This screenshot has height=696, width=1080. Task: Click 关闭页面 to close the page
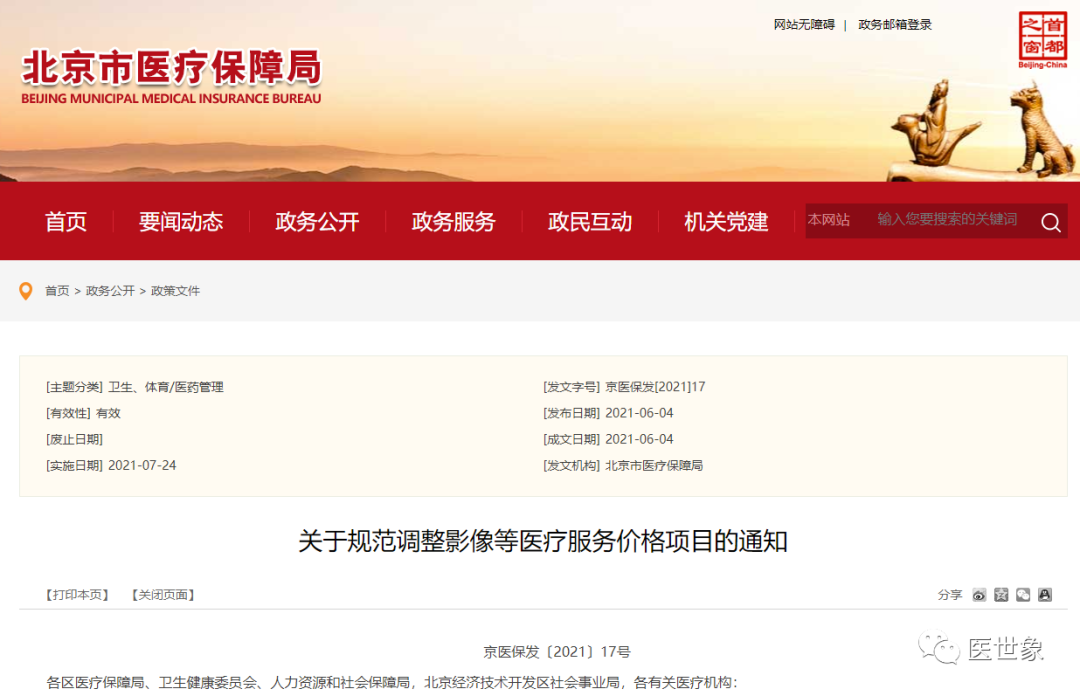[x=162, y=594]
